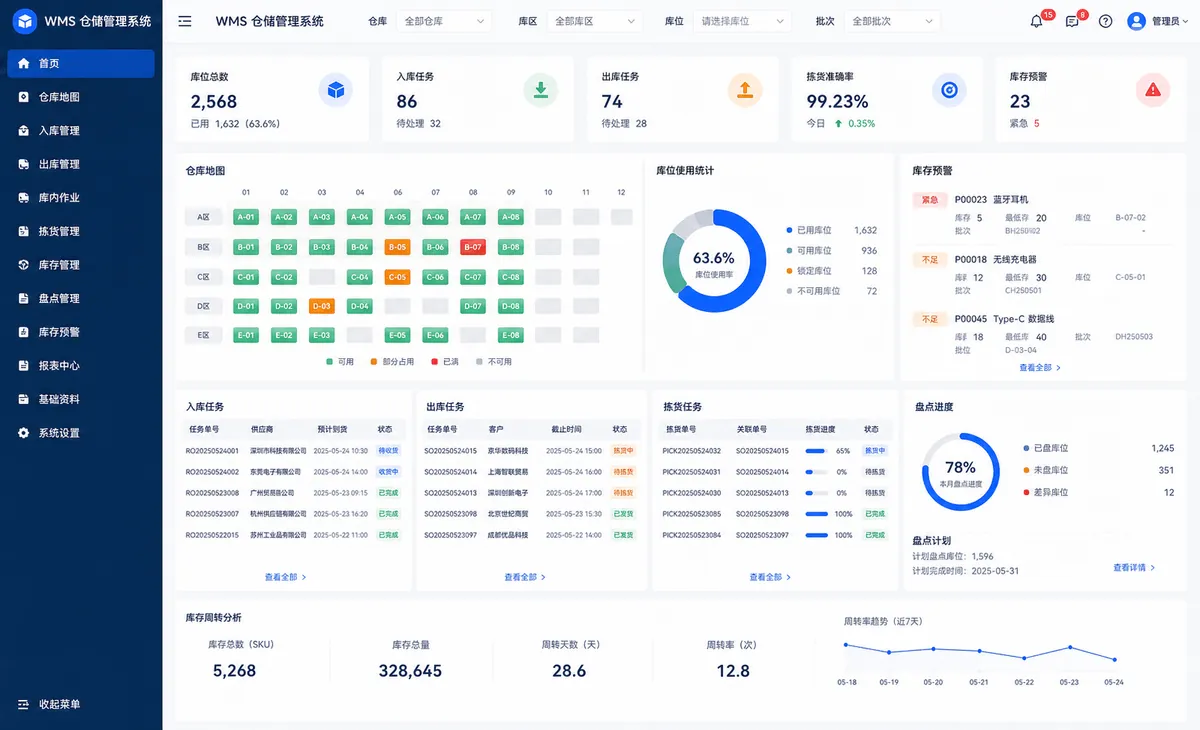
Task: Click the target icon in 拣货准确率 card
Action: click(x=949, y=90)
